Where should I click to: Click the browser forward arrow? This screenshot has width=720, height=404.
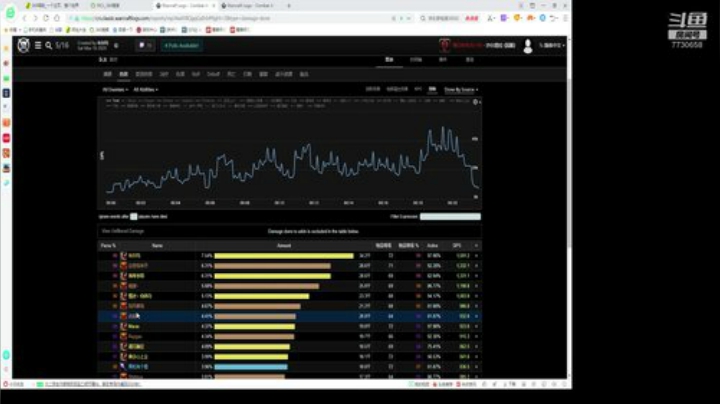[x=35, y=18]
